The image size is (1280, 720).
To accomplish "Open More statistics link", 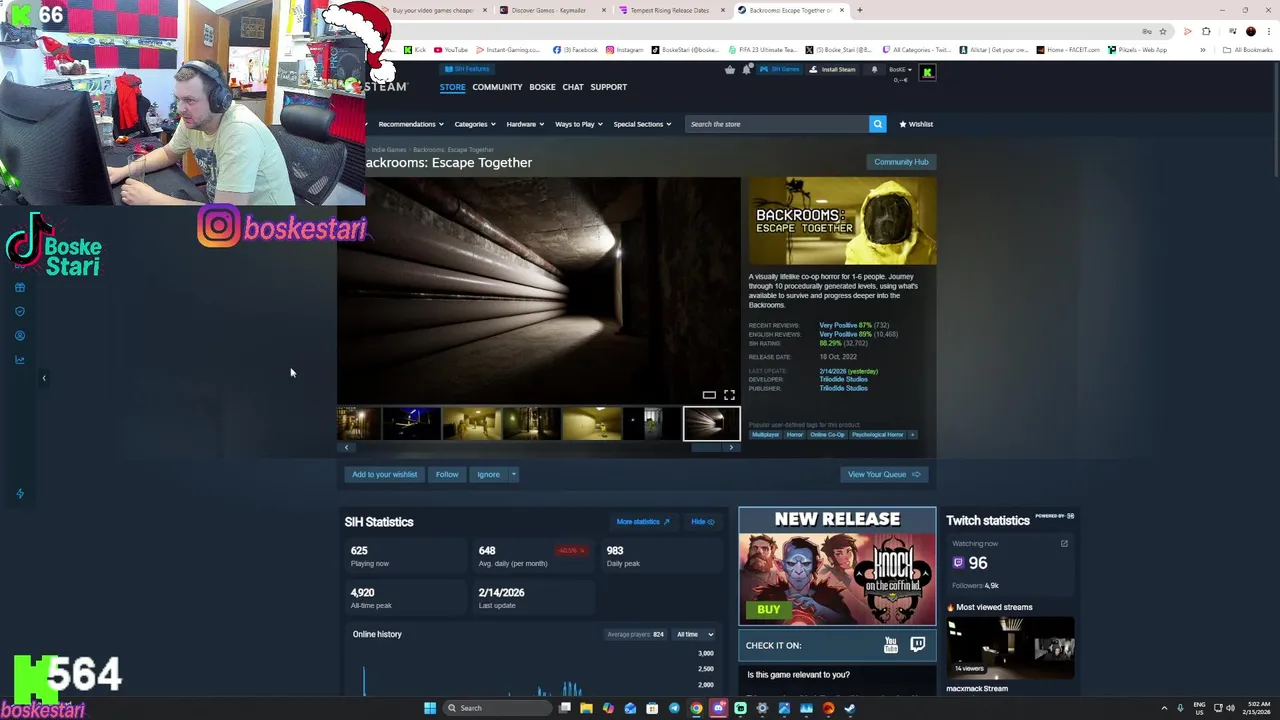I will click(x=643, y=522).
